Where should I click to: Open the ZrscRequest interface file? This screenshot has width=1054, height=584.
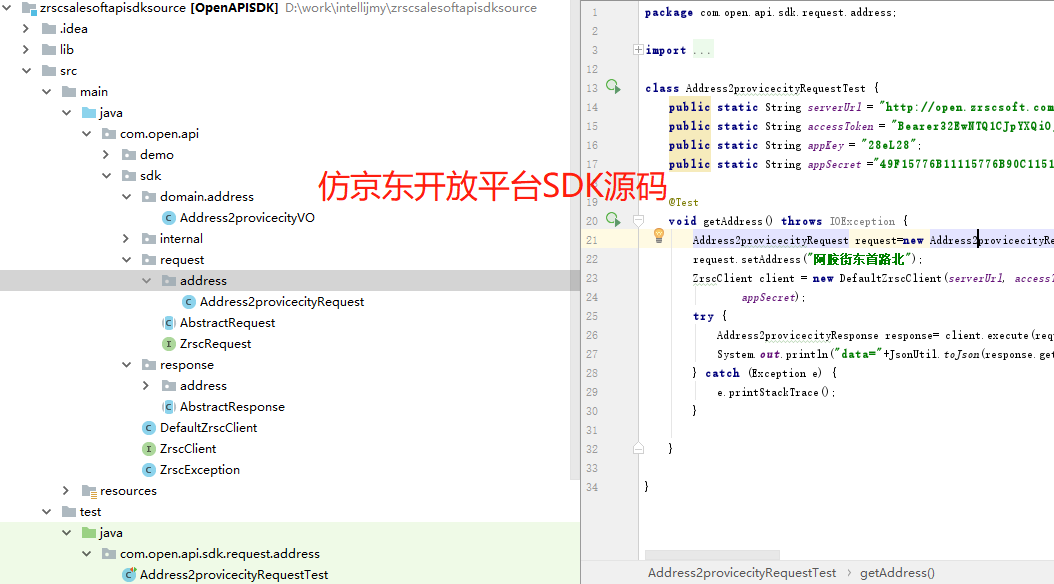click(x=215, y=344)
